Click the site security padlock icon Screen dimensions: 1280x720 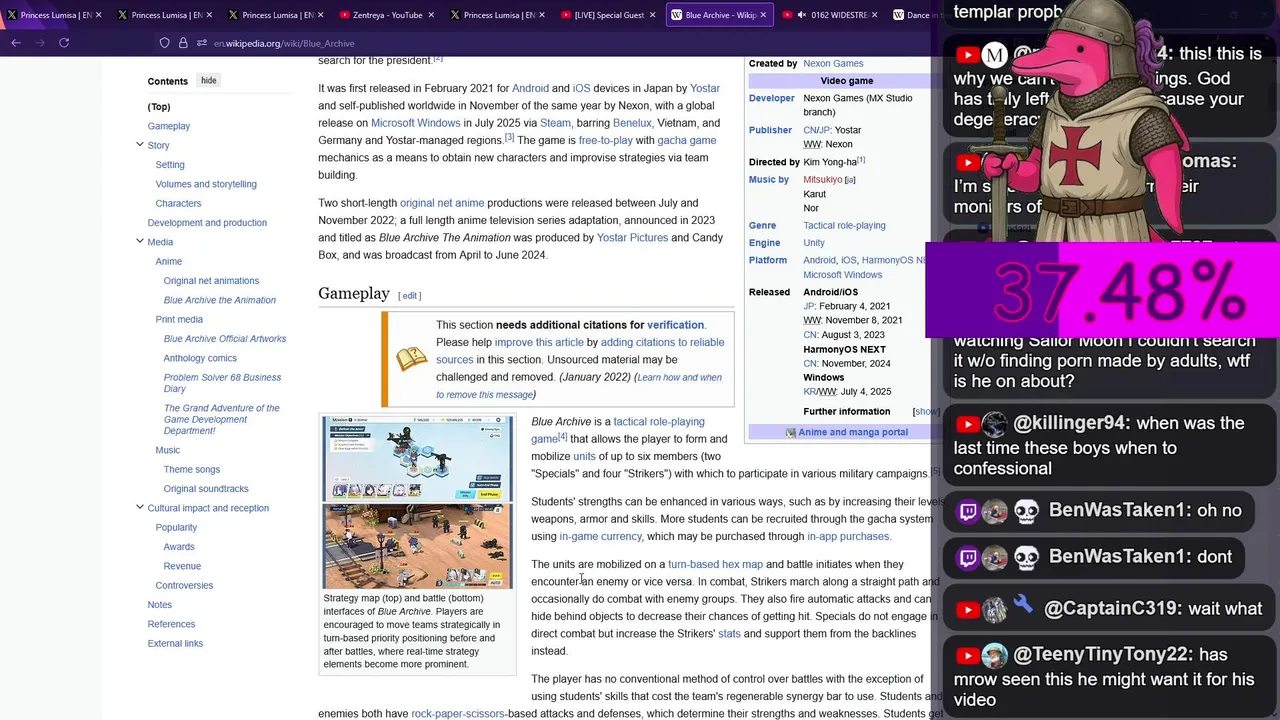coord(183,43)
